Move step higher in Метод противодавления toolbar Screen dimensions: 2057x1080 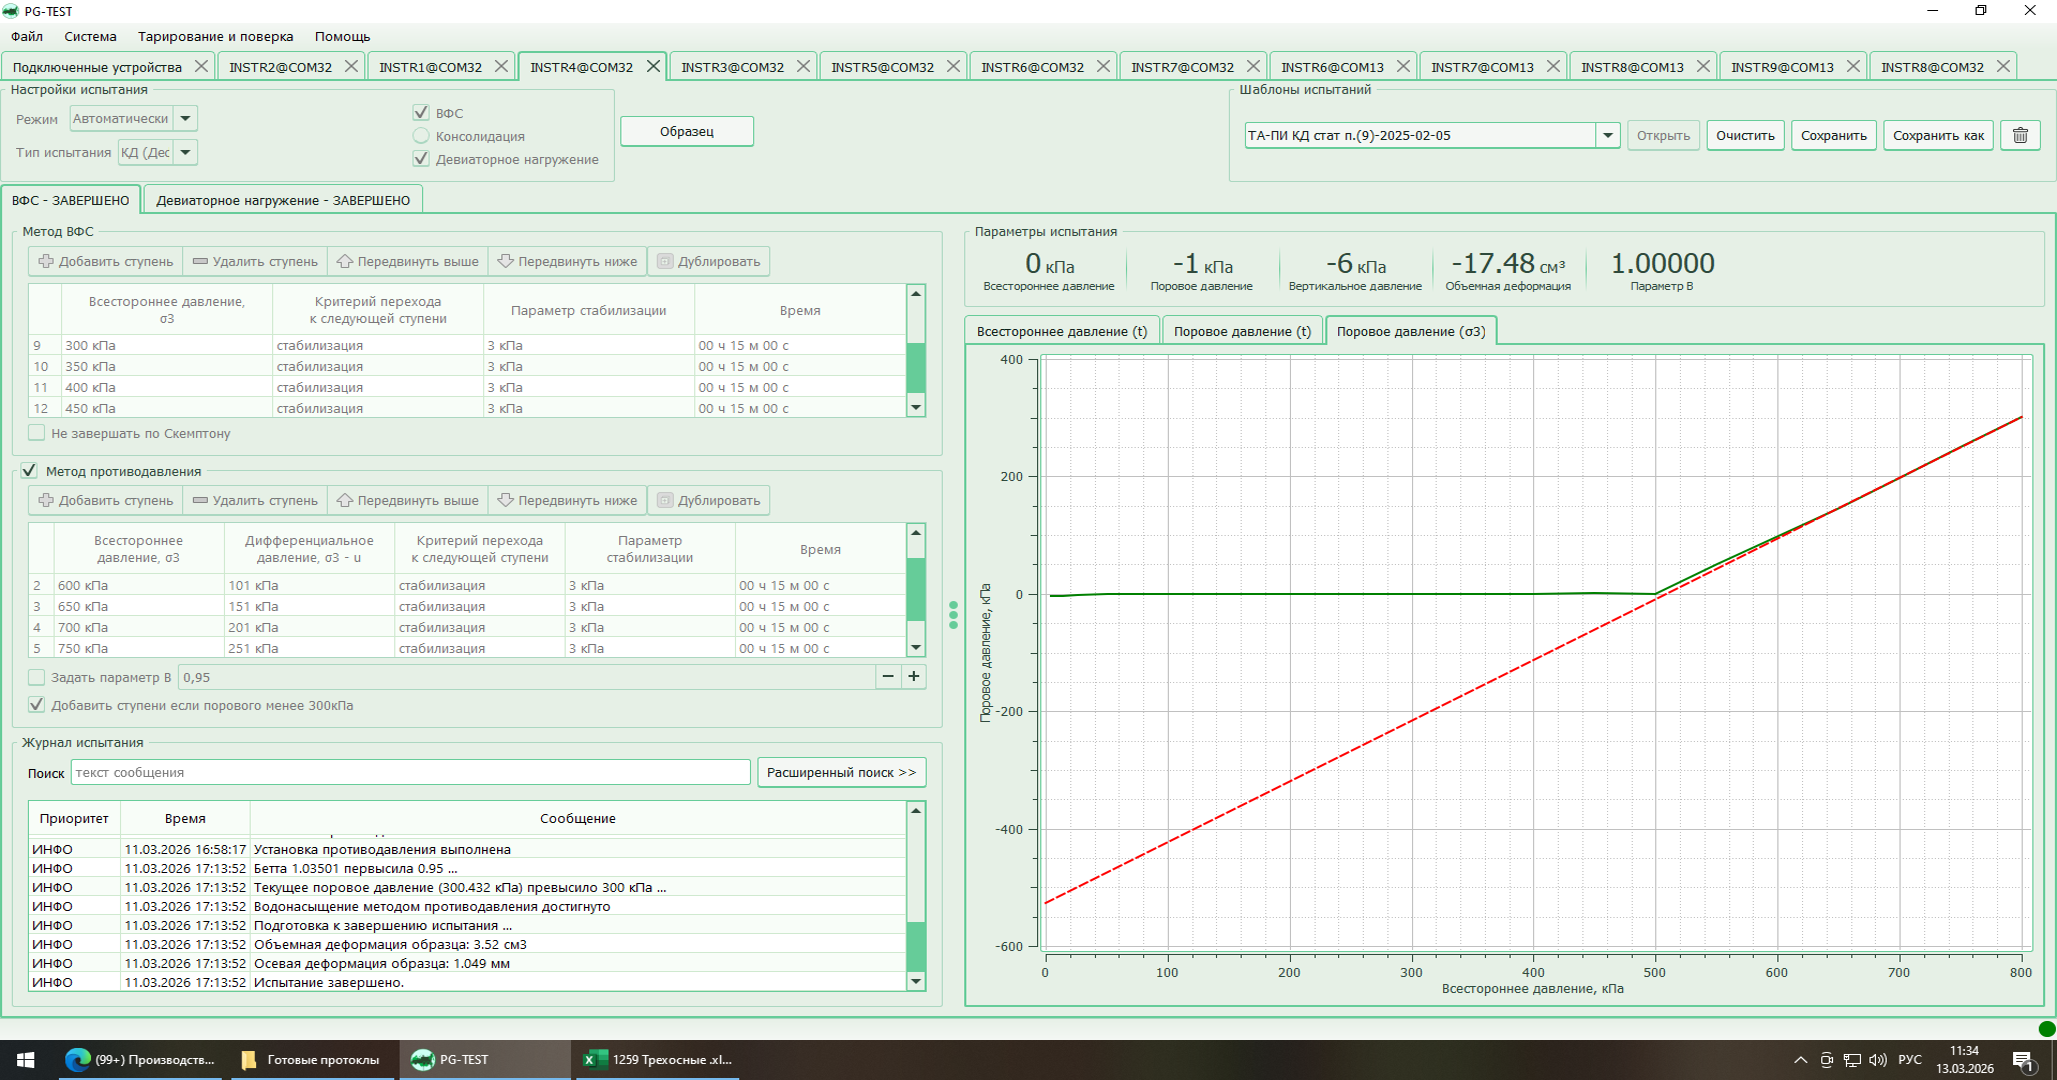click(407, 500)
